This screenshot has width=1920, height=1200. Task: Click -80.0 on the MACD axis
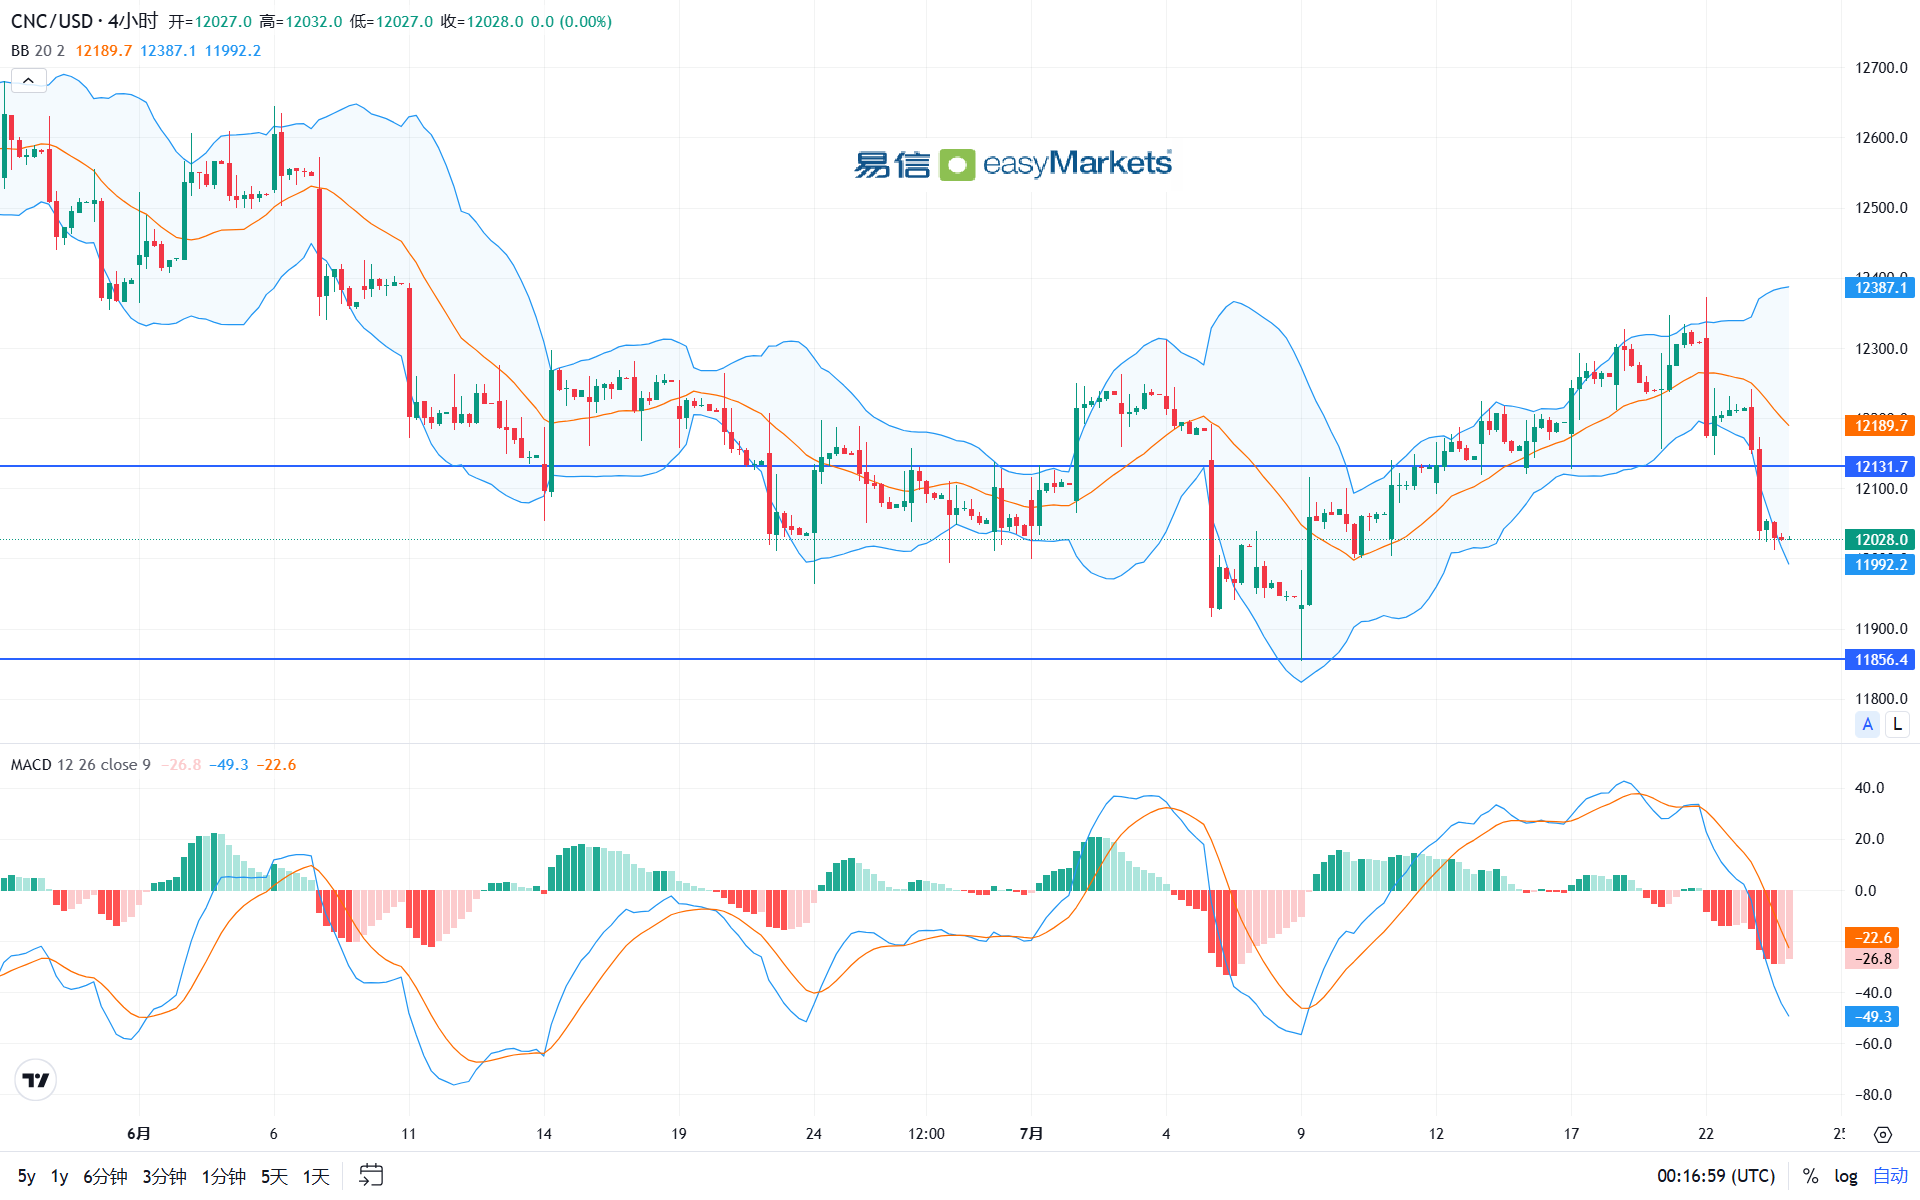1873,1095
